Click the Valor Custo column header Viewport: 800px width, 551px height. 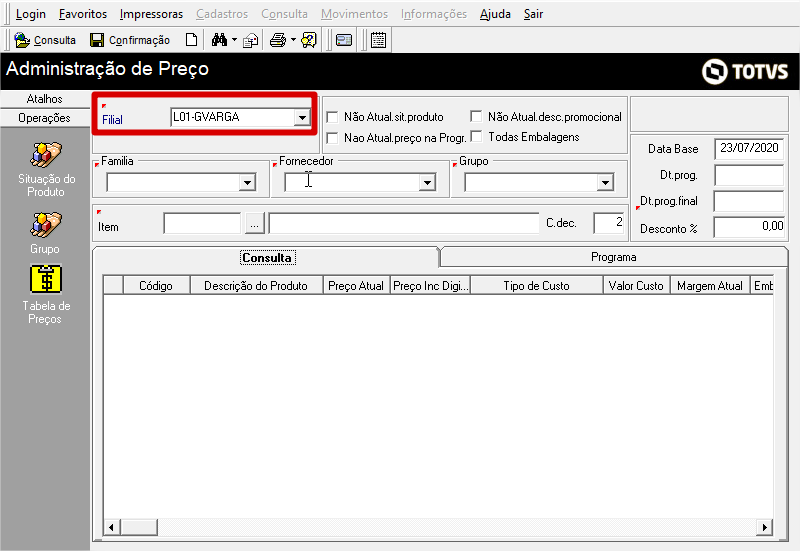[636, 286]
